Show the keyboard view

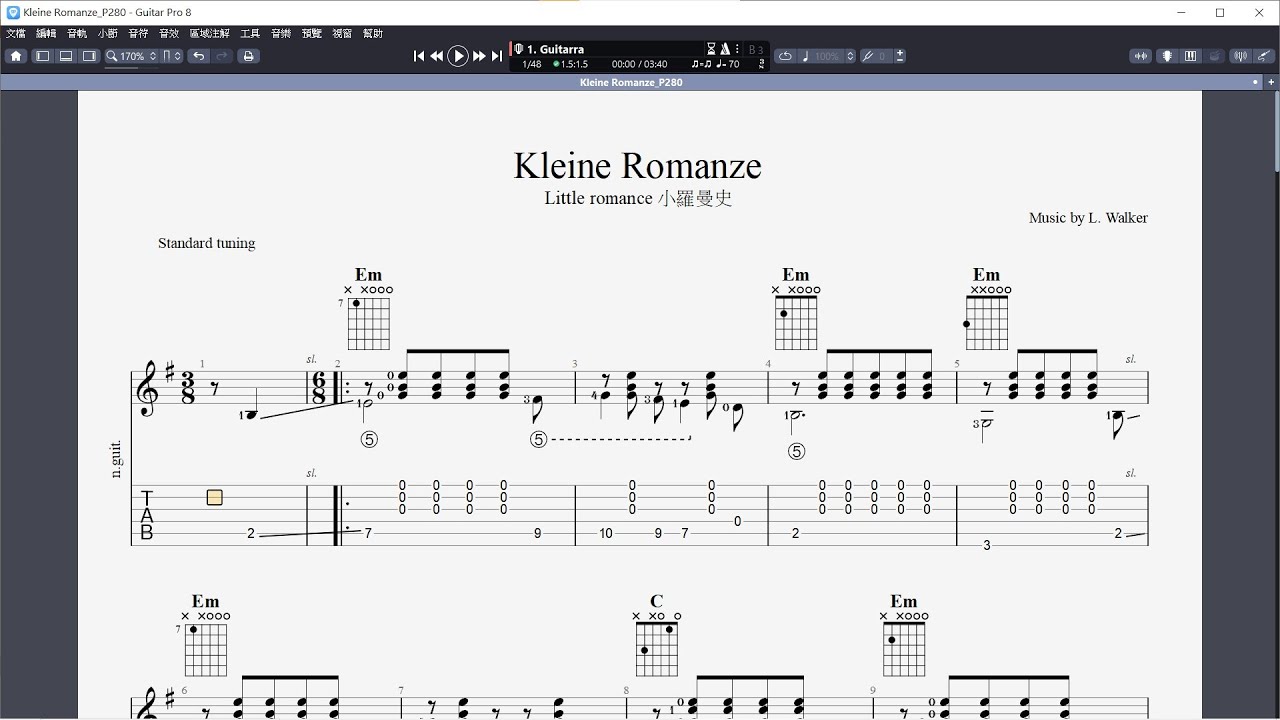pyautogui.click(x=1190, y=56)
